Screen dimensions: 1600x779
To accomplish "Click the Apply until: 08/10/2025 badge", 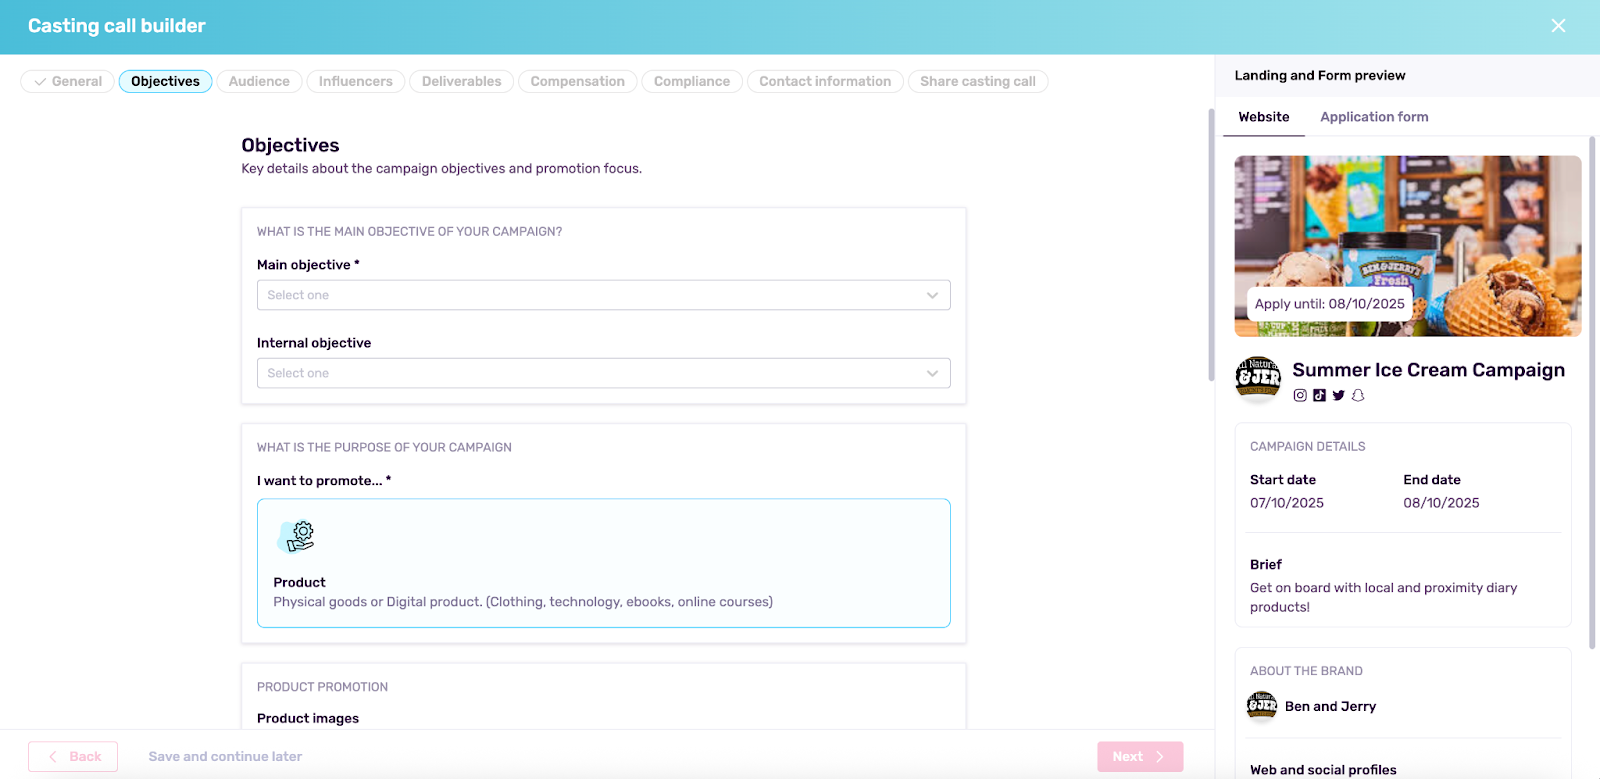I will tap(1329, 304).
